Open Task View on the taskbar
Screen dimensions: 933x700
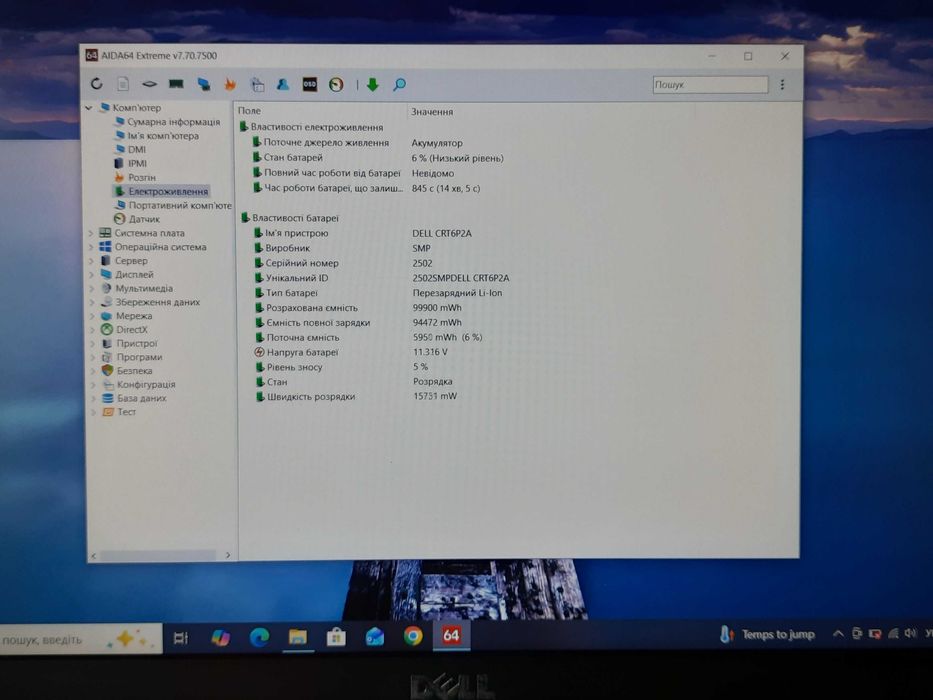(x=180, y=638)
